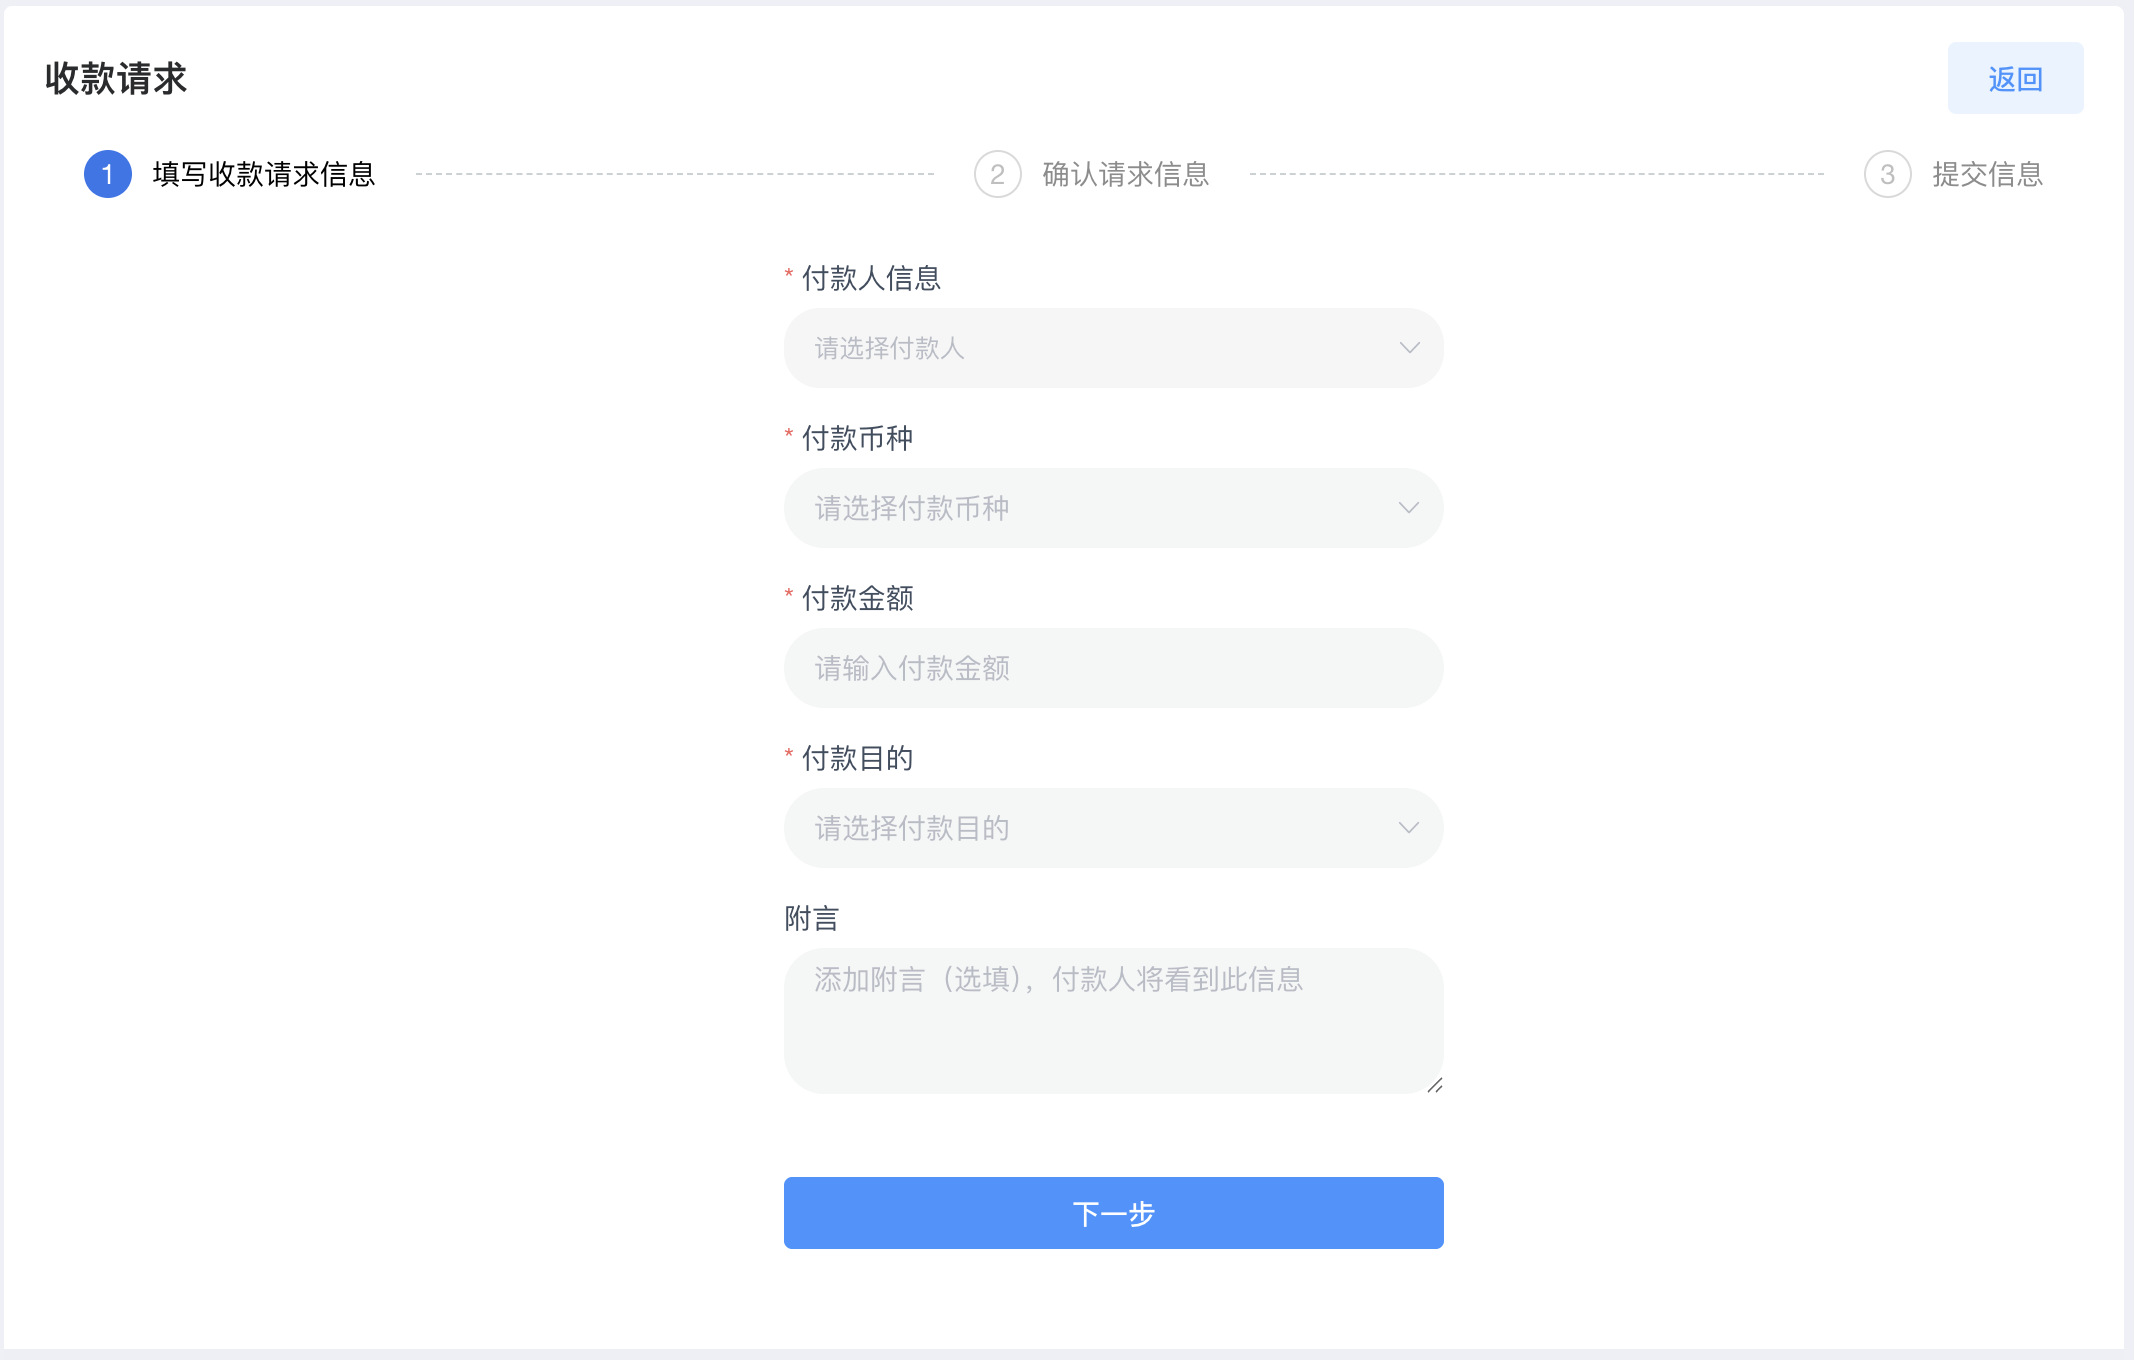Click the chevron in 付款目的 field
The width and height of the screenshot is (2134, 1360).
(x=1409, y=828)
